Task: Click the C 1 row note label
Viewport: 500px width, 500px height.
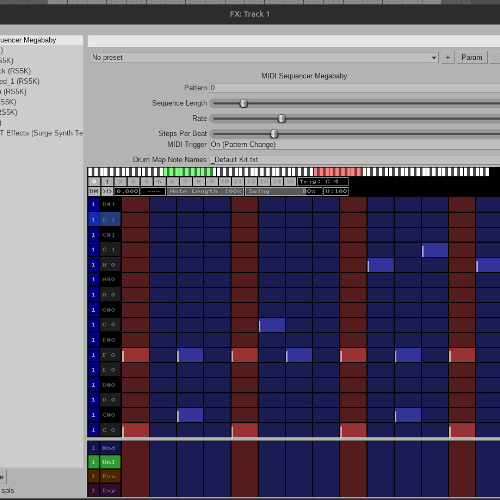Action: pos(110,250)
